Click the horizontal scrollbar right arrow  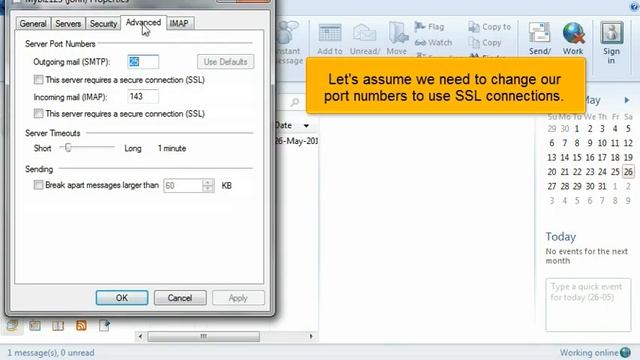pos(311,336)
